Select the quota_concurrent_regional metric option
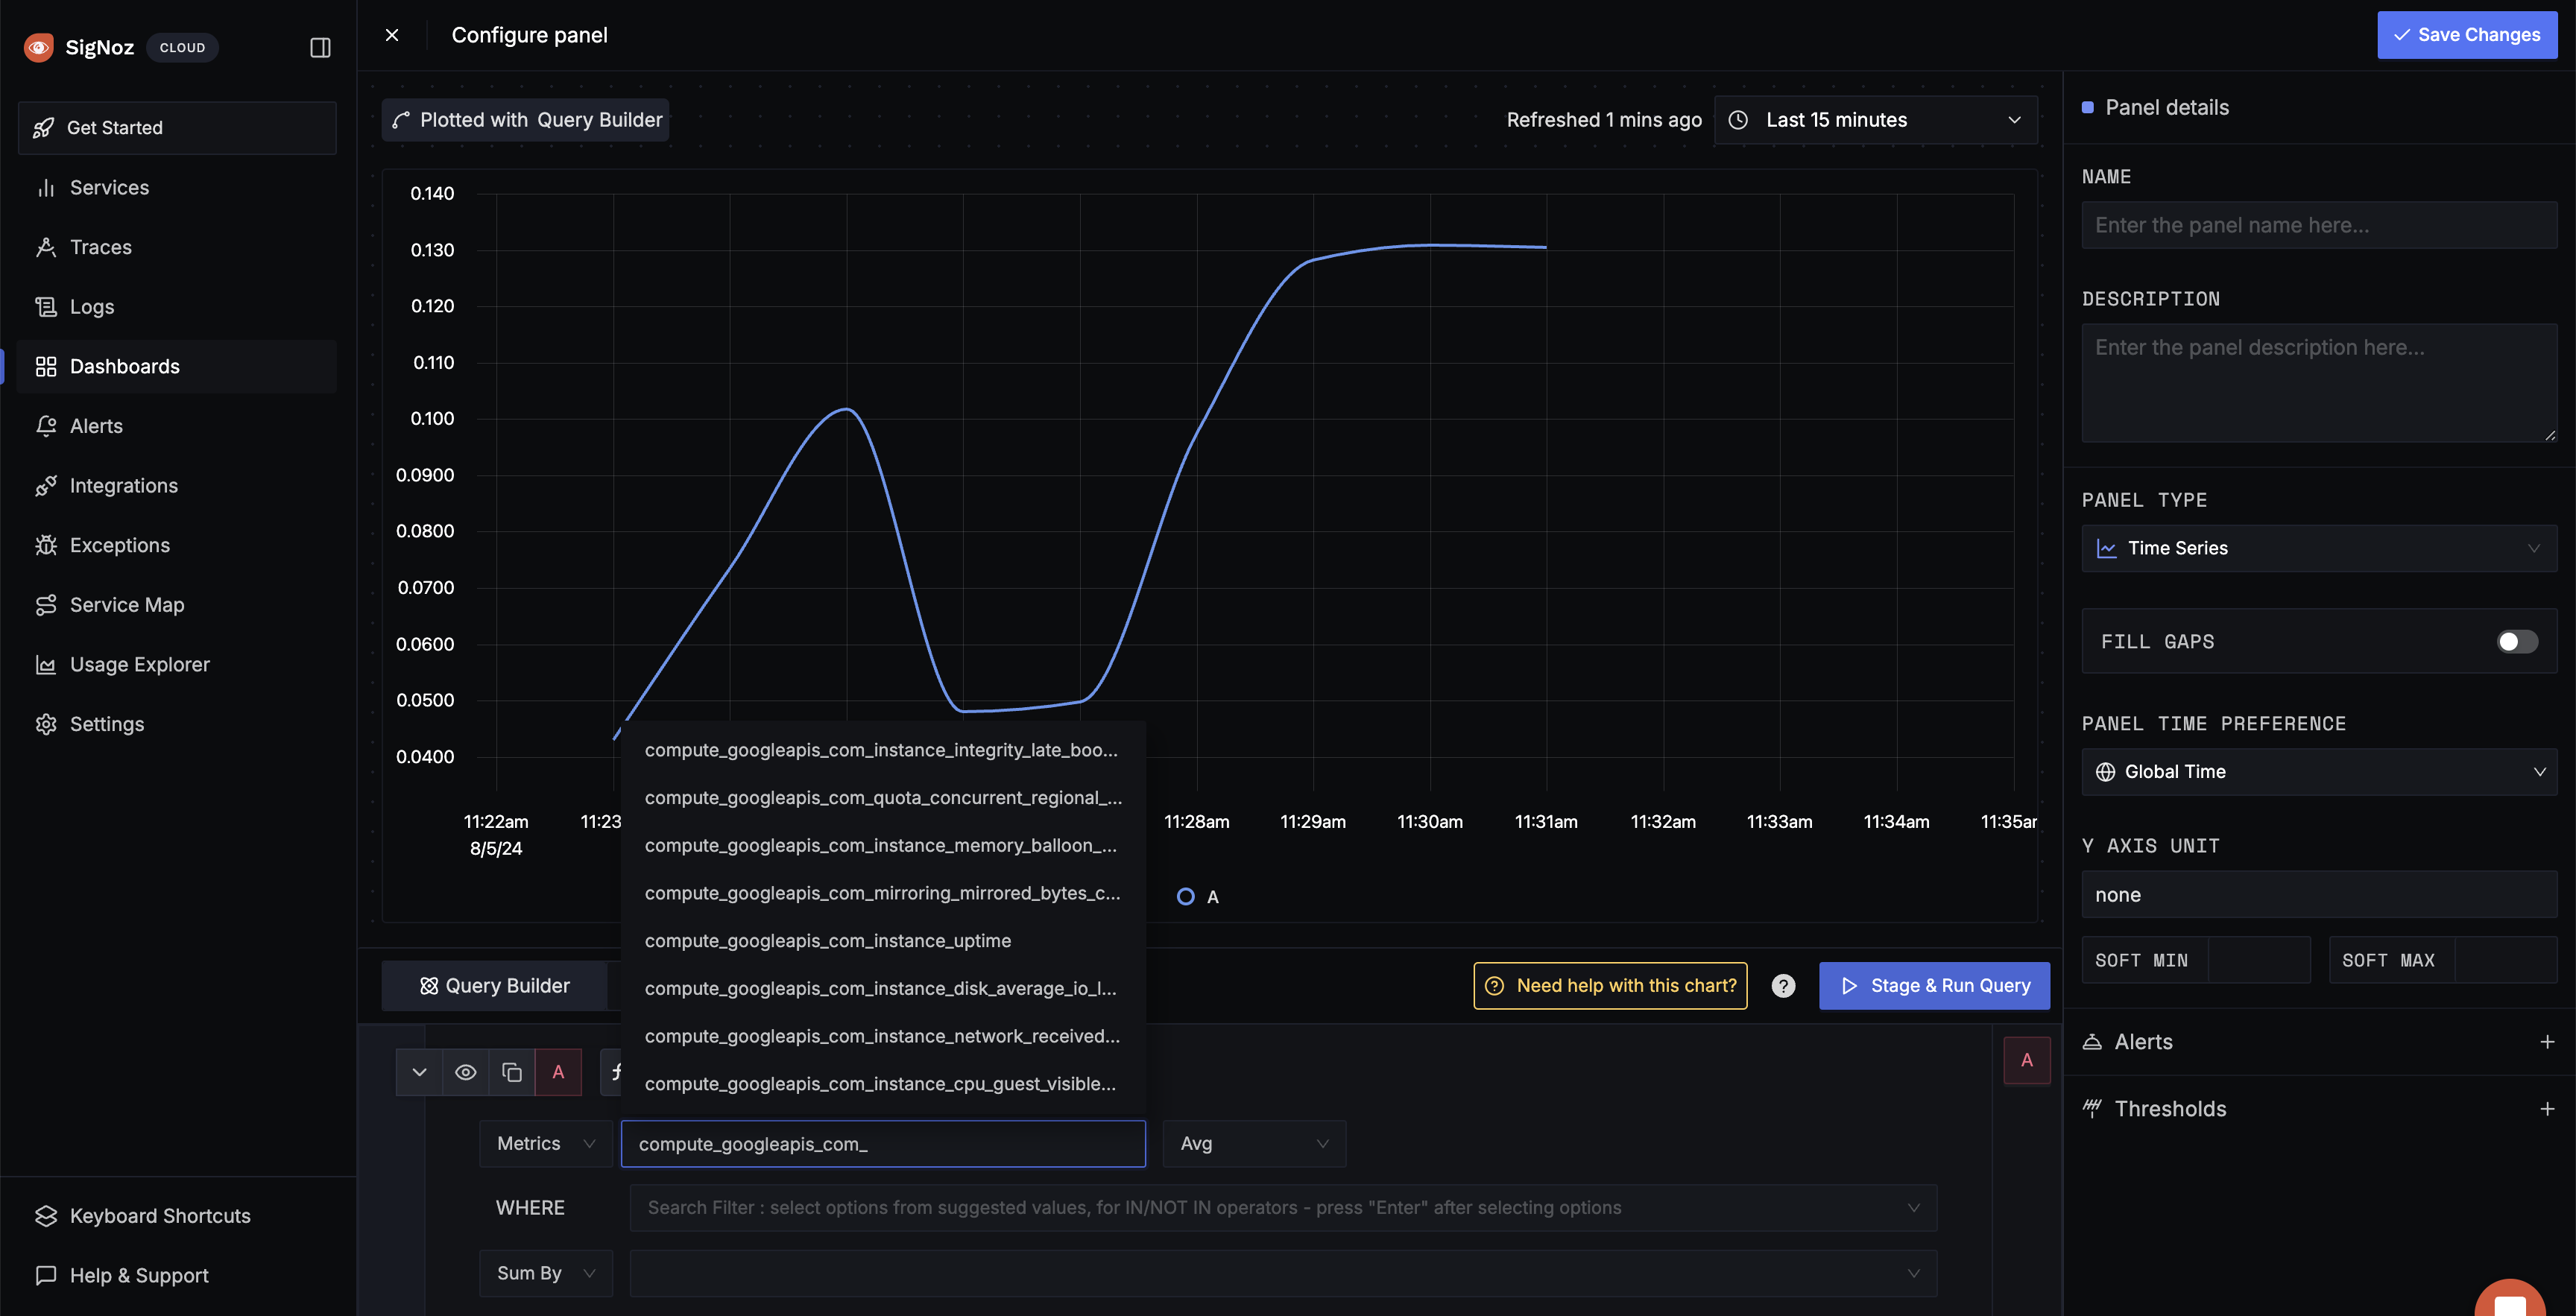This screenshot has width=2576, height=1316. [x=883, y=798]
